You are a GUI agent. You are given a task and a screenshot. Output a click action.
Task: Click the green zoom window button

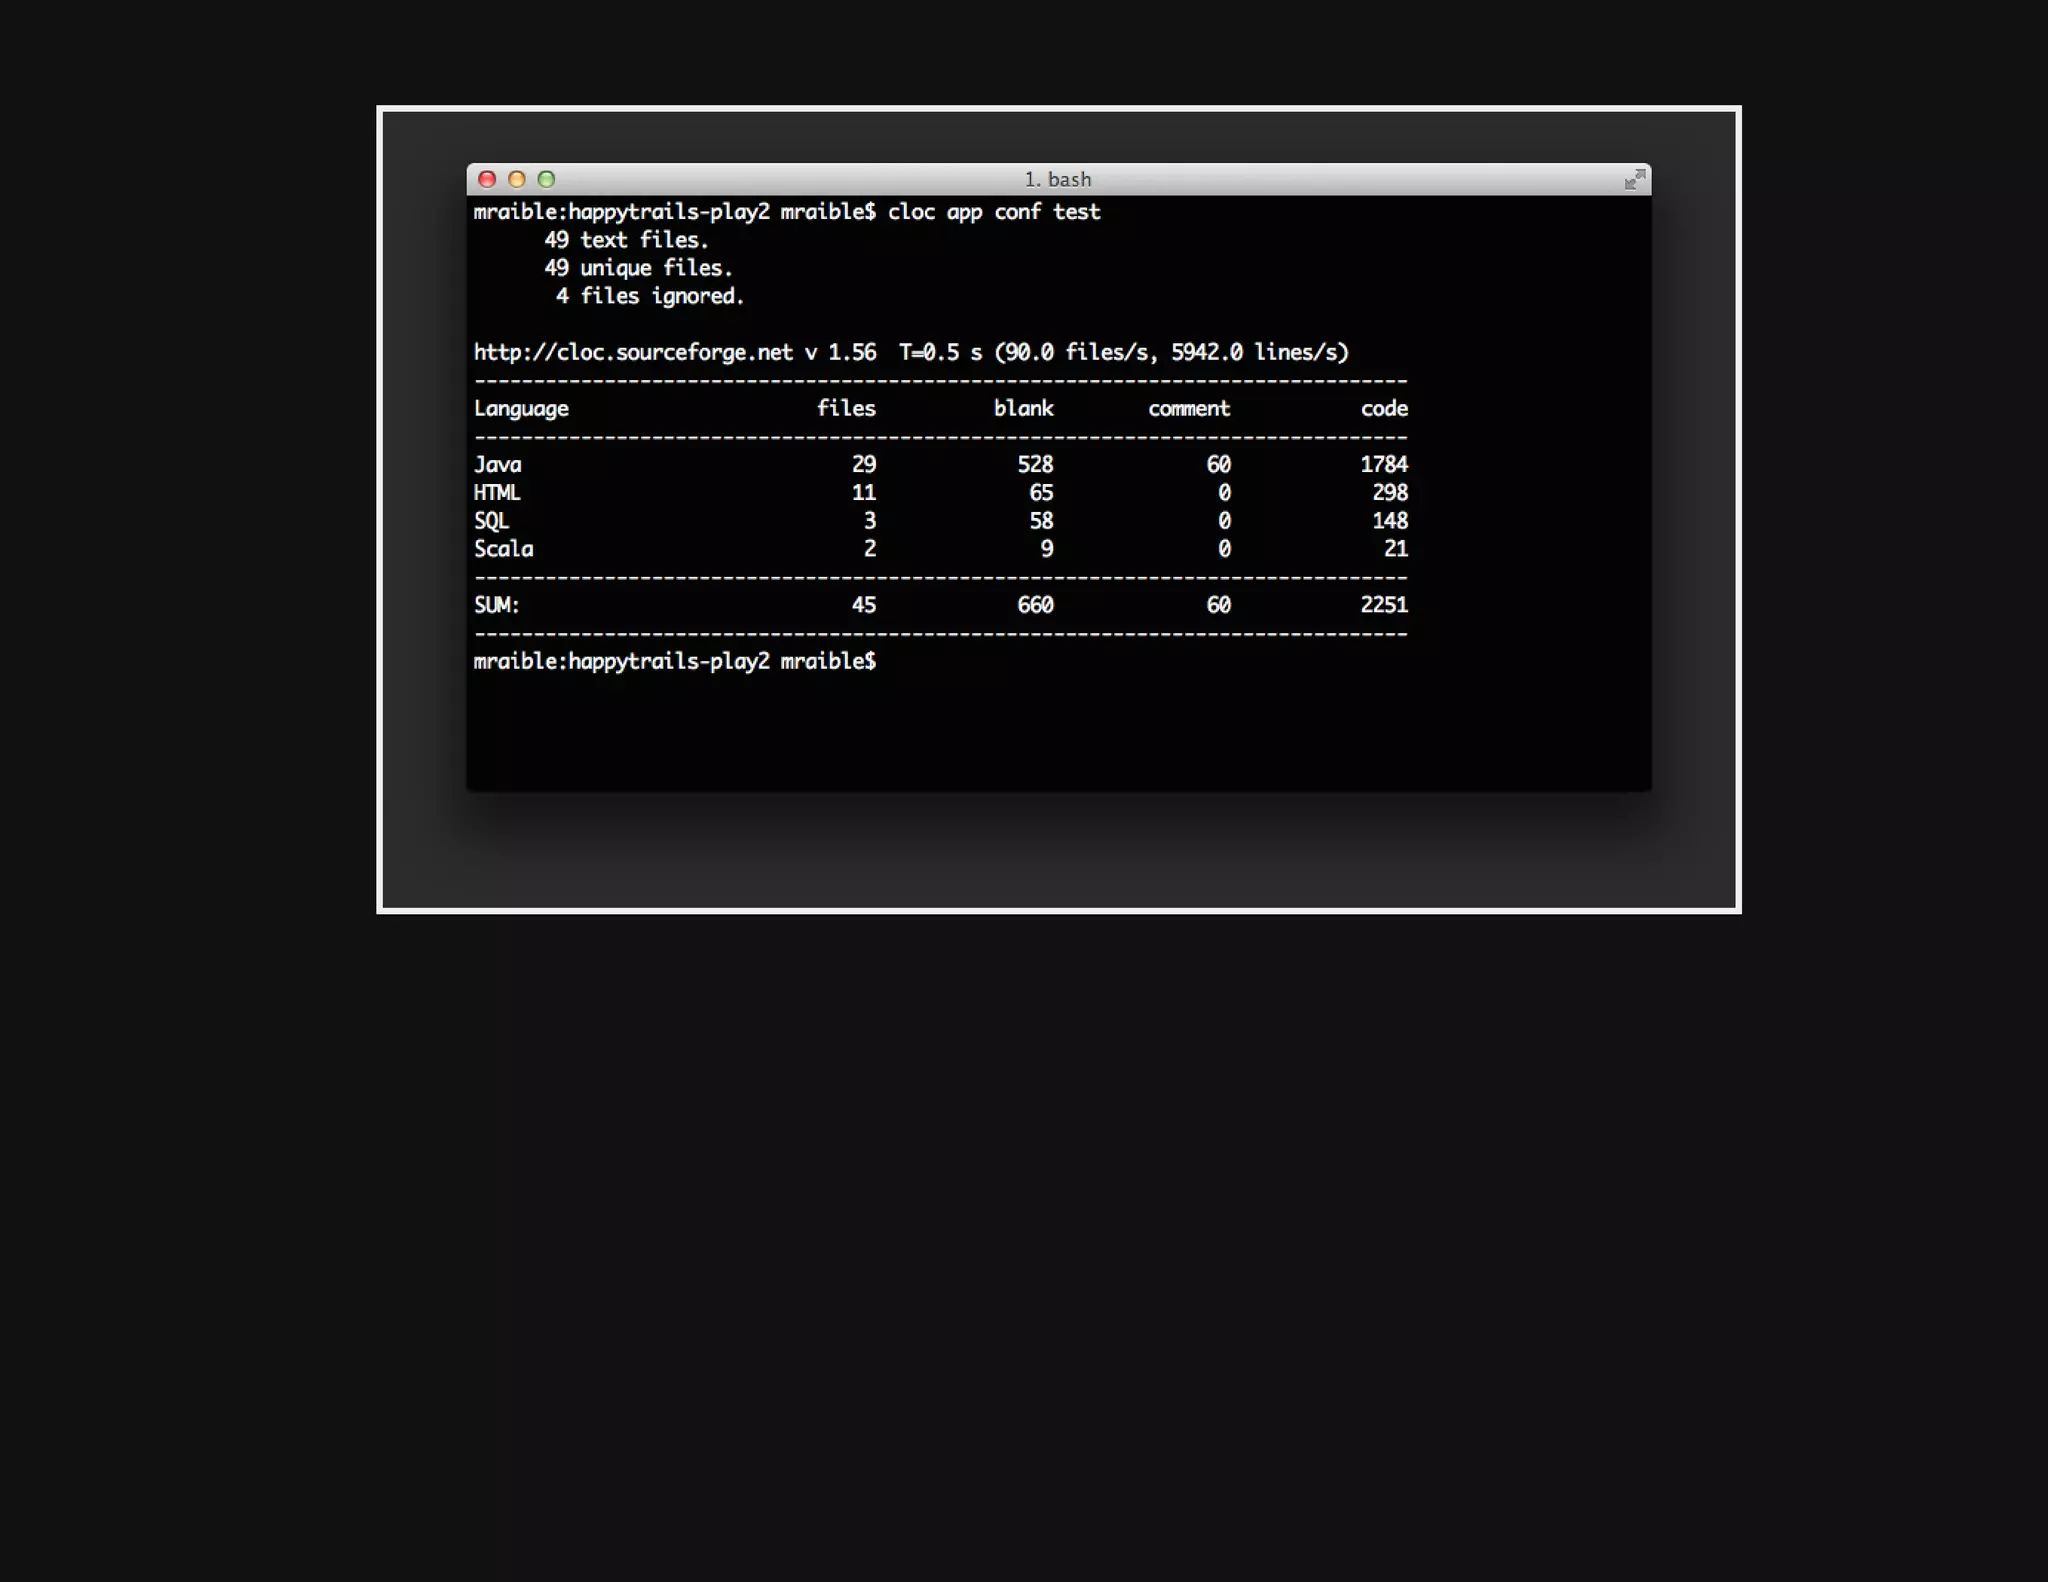tap(546, 179)
